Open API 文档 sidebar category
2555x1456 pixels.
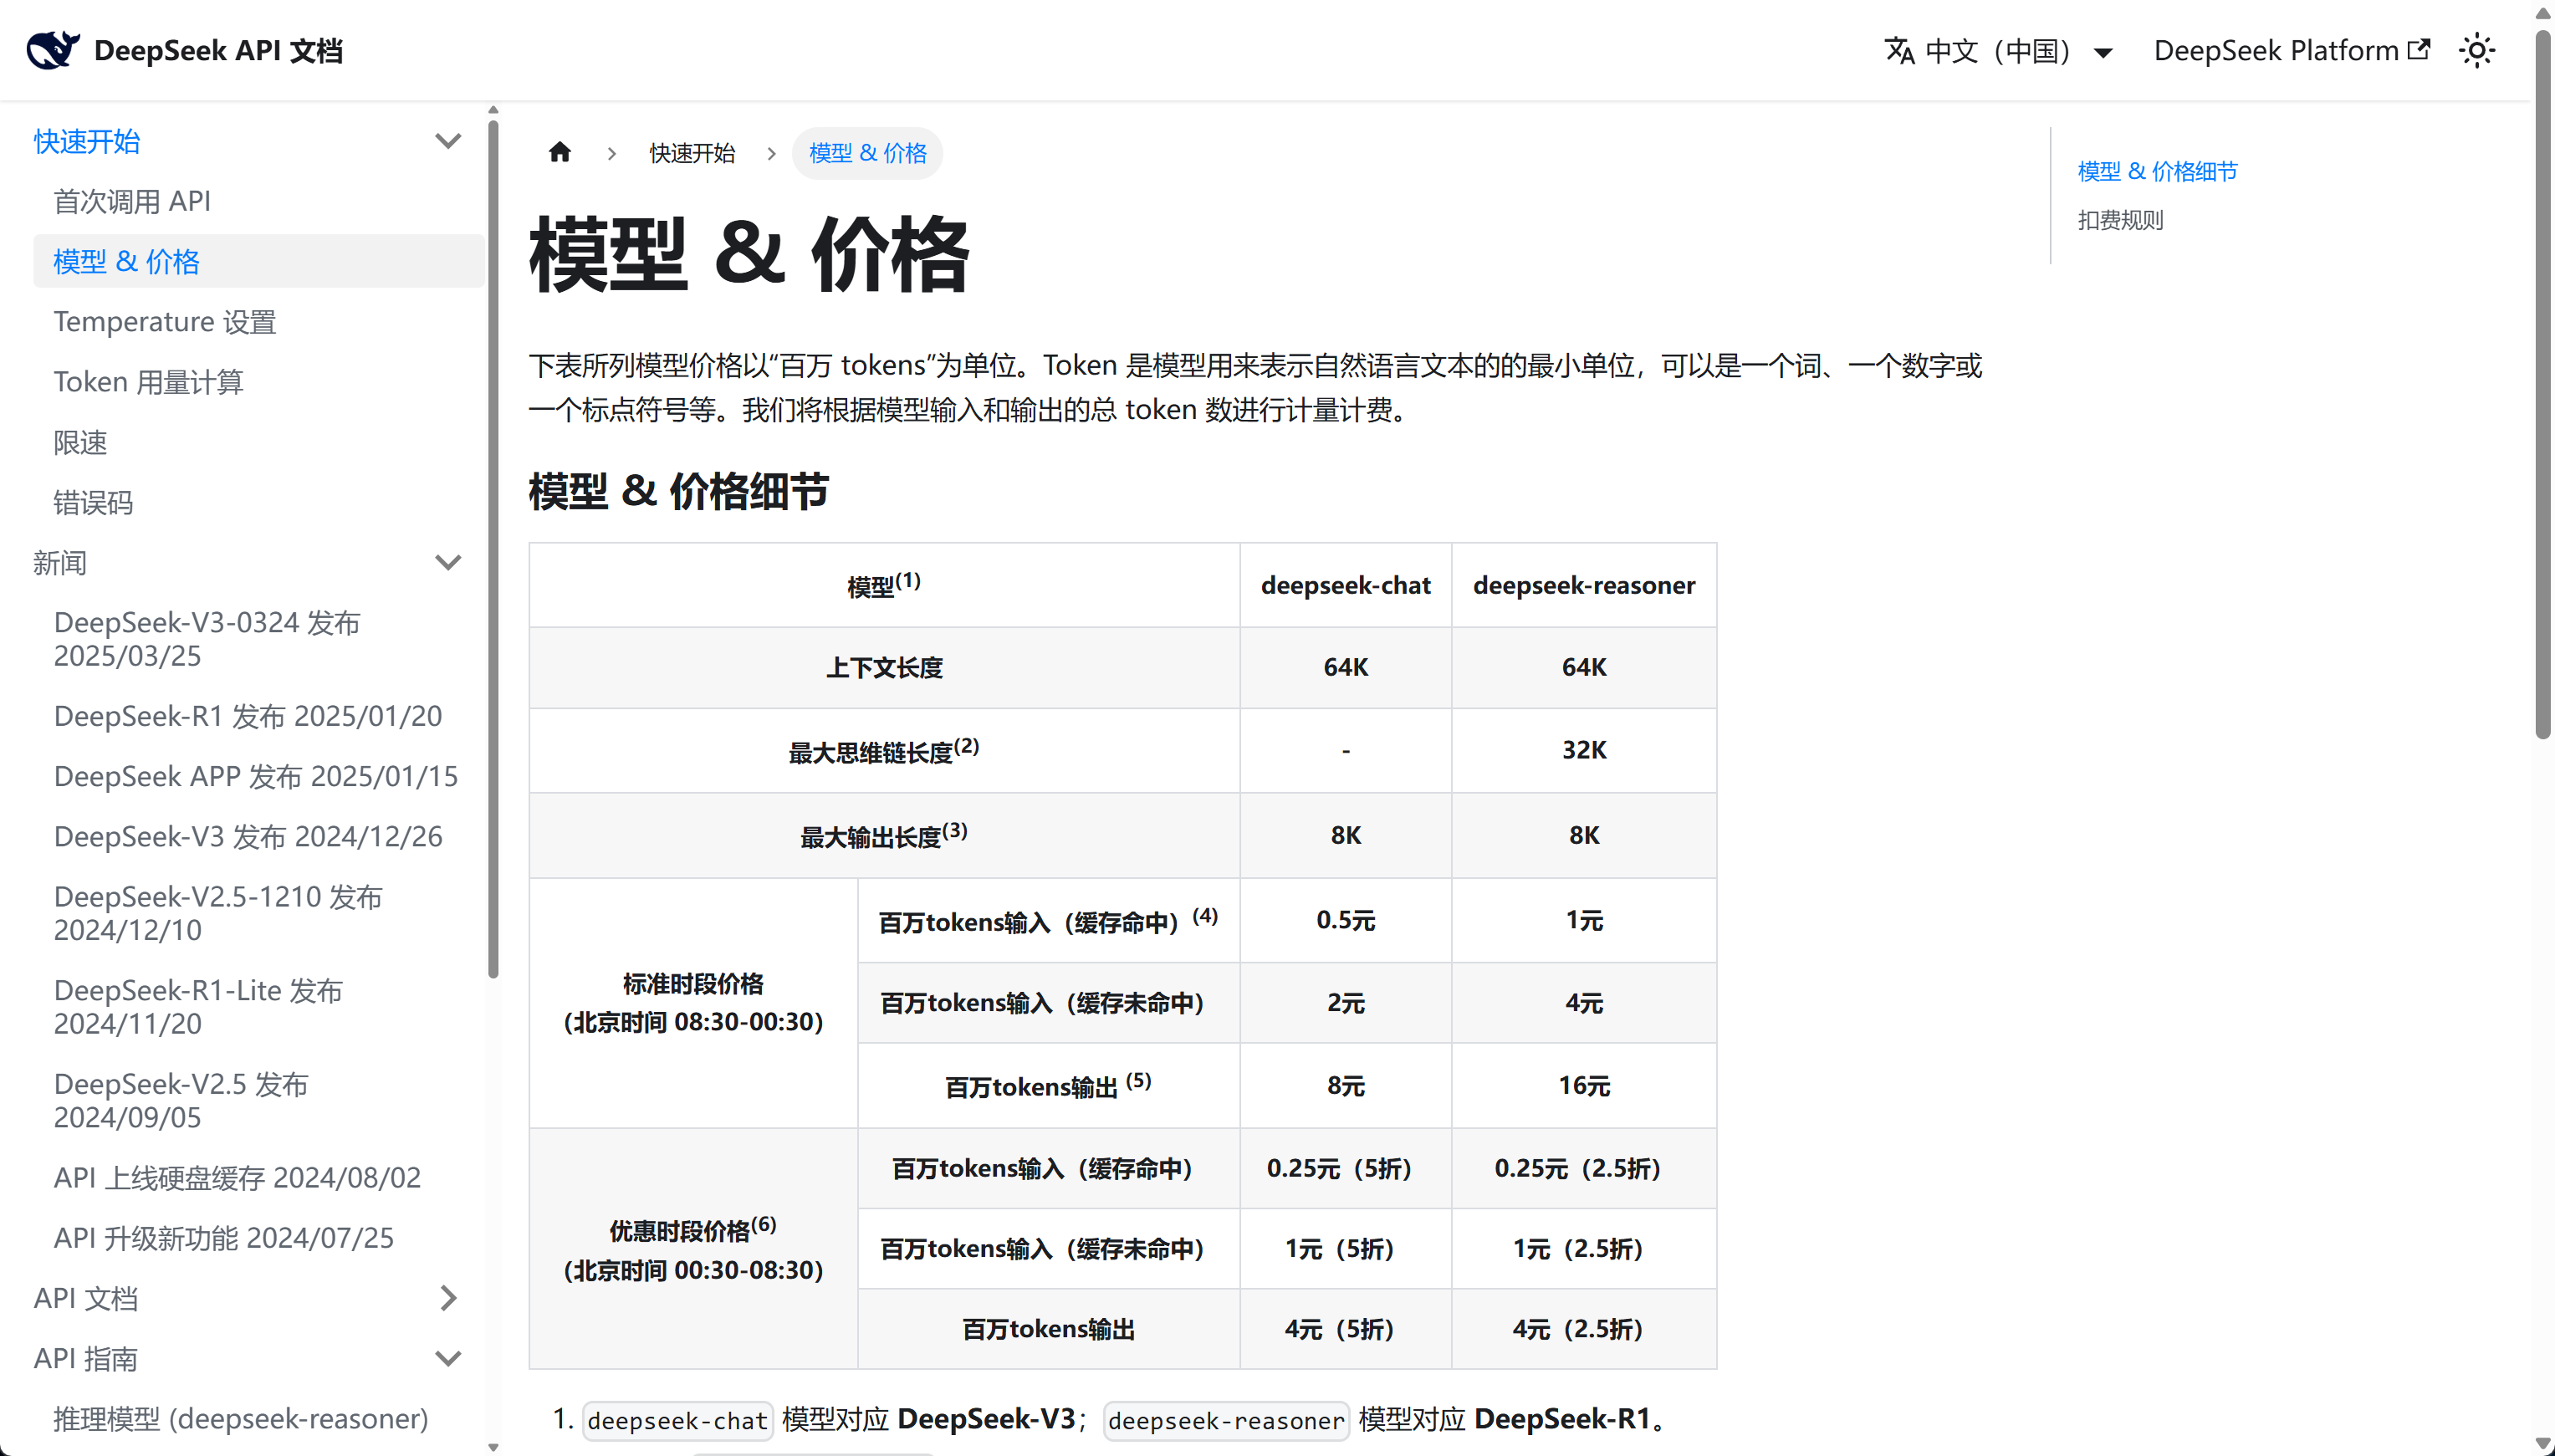[86, 1298]
